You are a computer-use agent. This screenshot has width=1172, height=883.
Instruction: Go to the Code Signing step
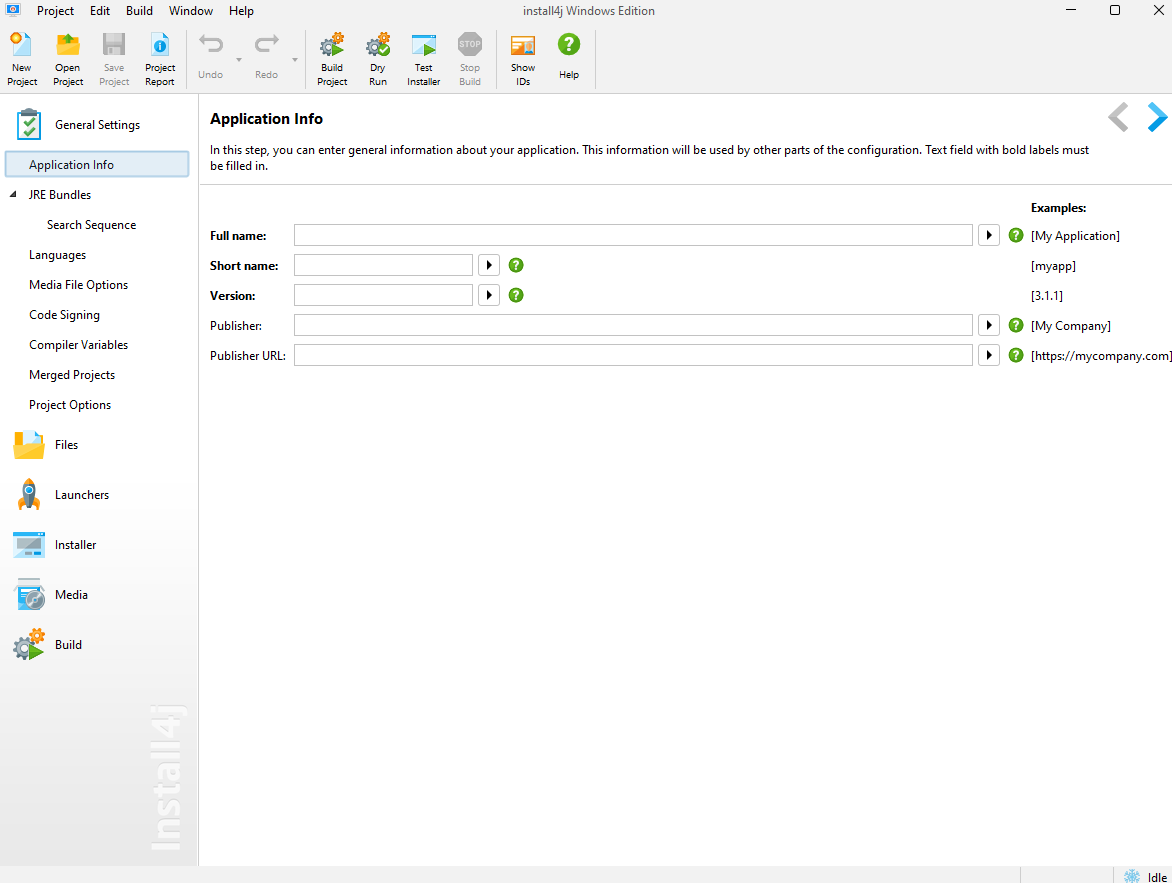64,315
